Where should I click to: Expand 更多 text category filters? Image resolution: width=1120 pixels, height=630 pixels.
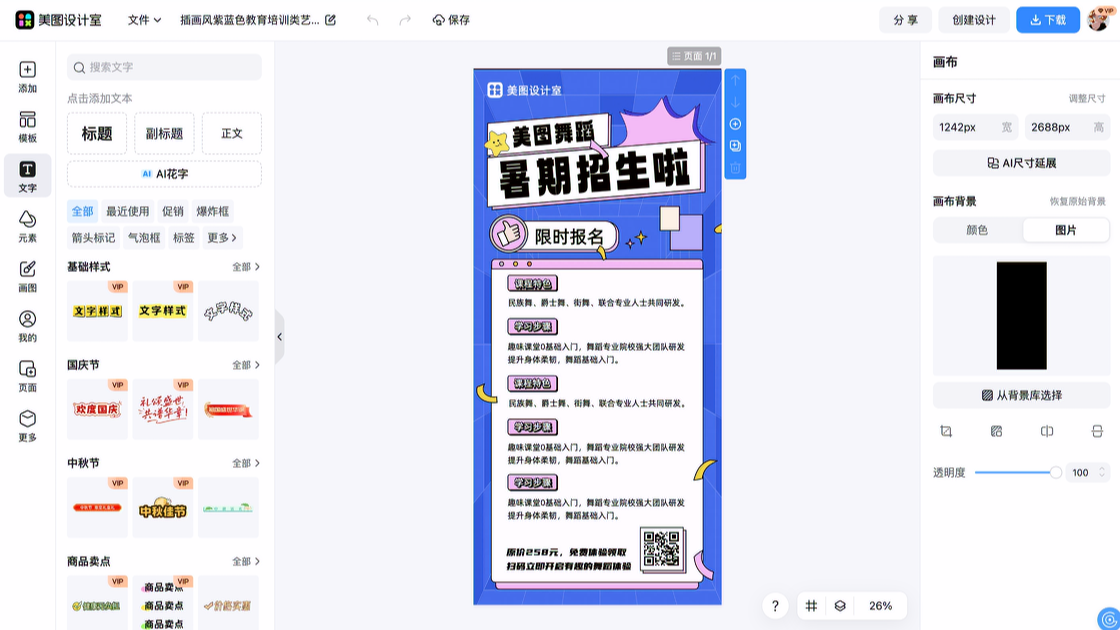click(222, 238)
